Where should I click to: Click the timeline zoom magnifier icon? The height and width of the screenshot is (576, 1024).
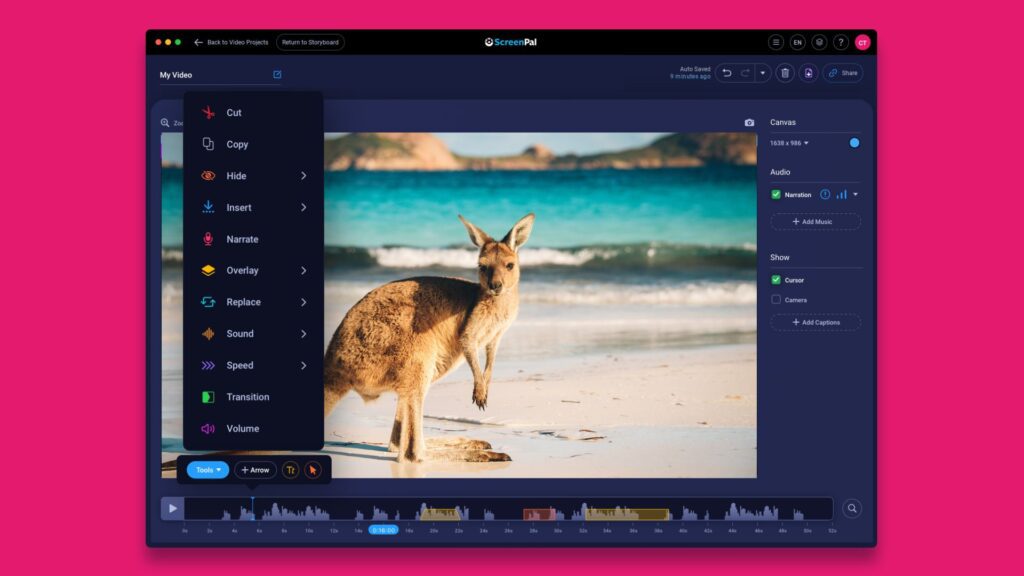[851, 506]
